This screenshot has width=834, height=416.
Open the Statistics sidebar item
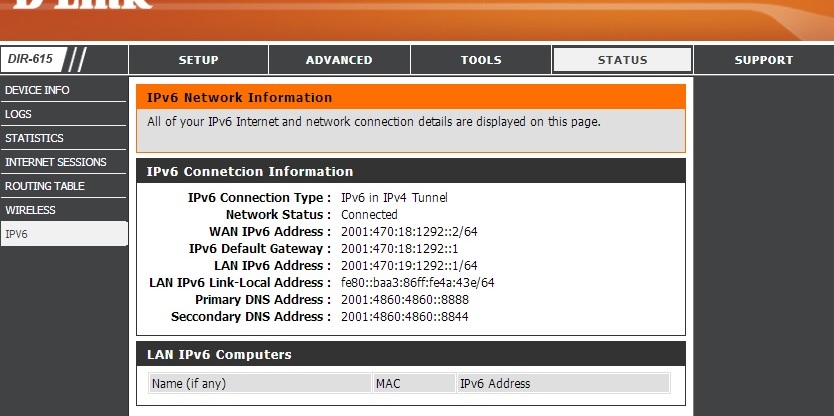(x=34, y=138)
